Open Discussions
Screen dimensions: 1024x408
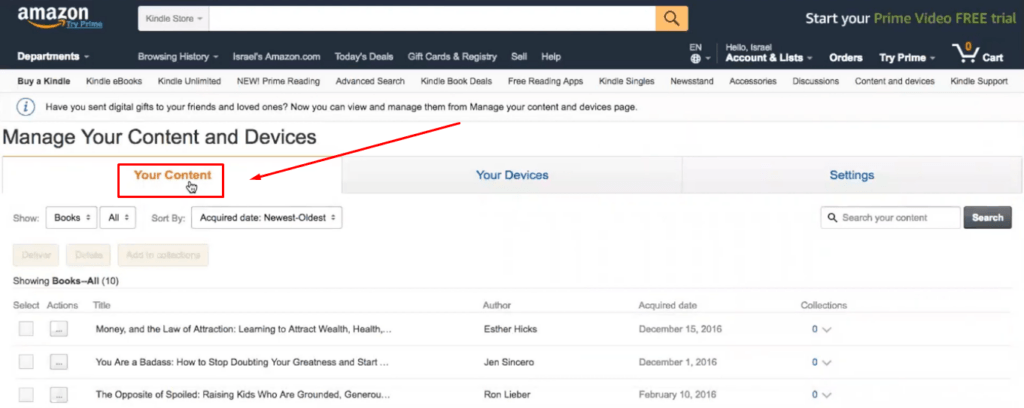tap(816, 82)
